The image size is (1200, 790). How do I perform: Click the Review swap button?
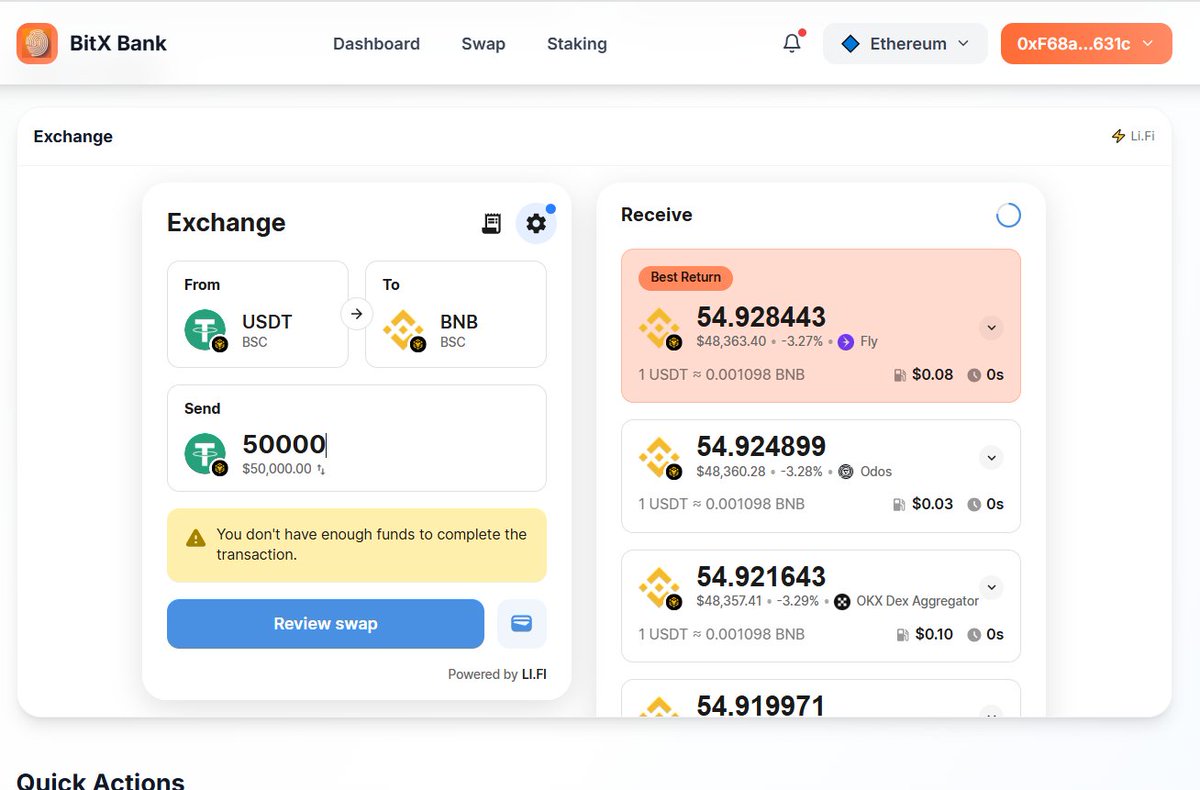[325, 623]
